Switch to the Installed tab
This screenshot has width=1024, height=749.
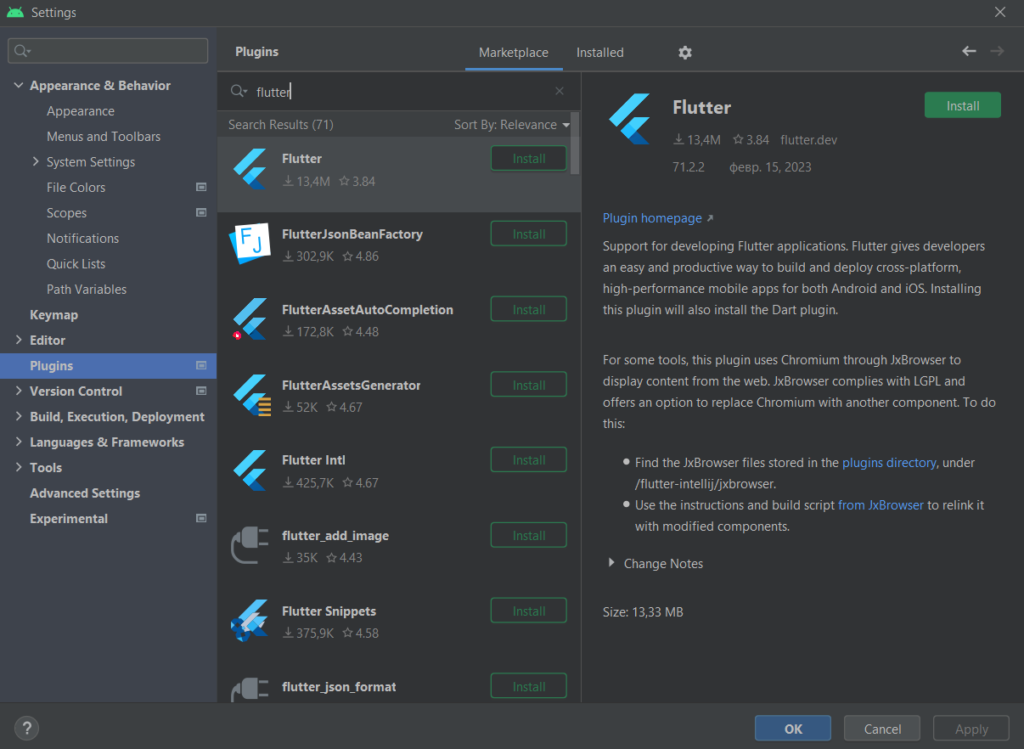[599, 52]
